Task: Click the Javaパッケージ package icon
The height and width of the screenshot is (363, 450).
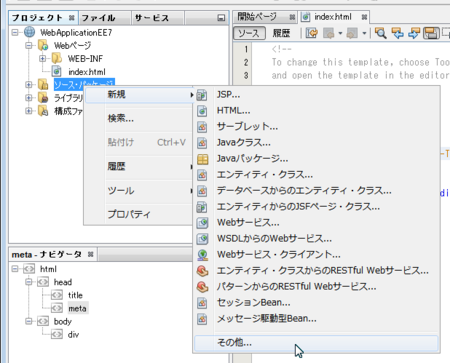Action: [202, 159]
